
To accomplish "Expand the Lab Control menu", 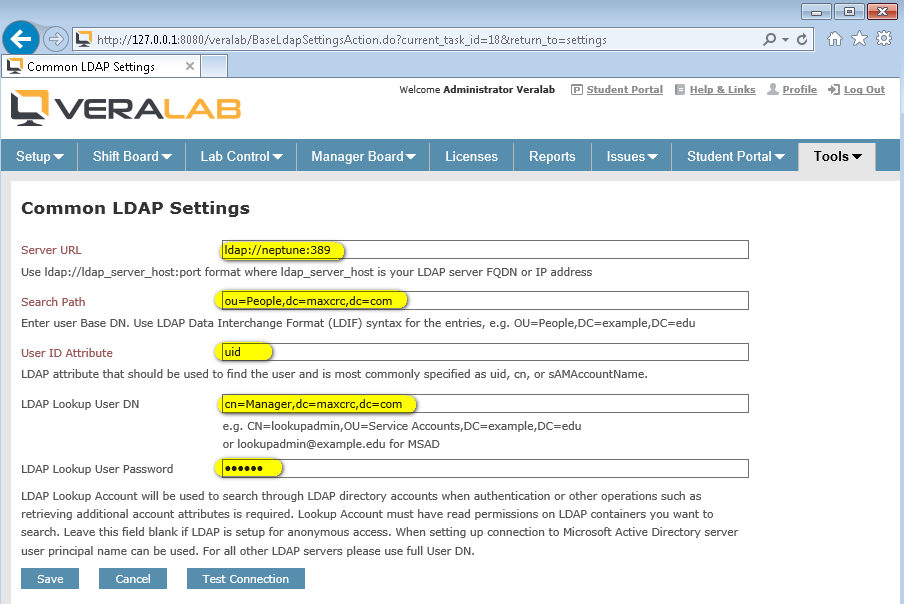I will click(242, 156).
